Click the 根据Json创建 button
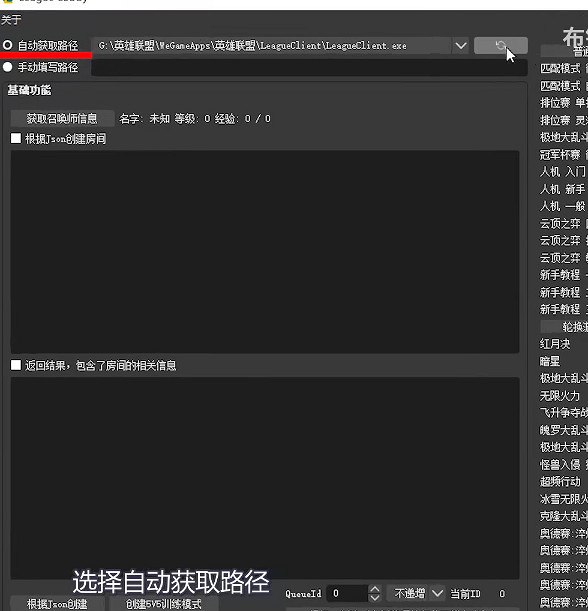 pos(57,604)
